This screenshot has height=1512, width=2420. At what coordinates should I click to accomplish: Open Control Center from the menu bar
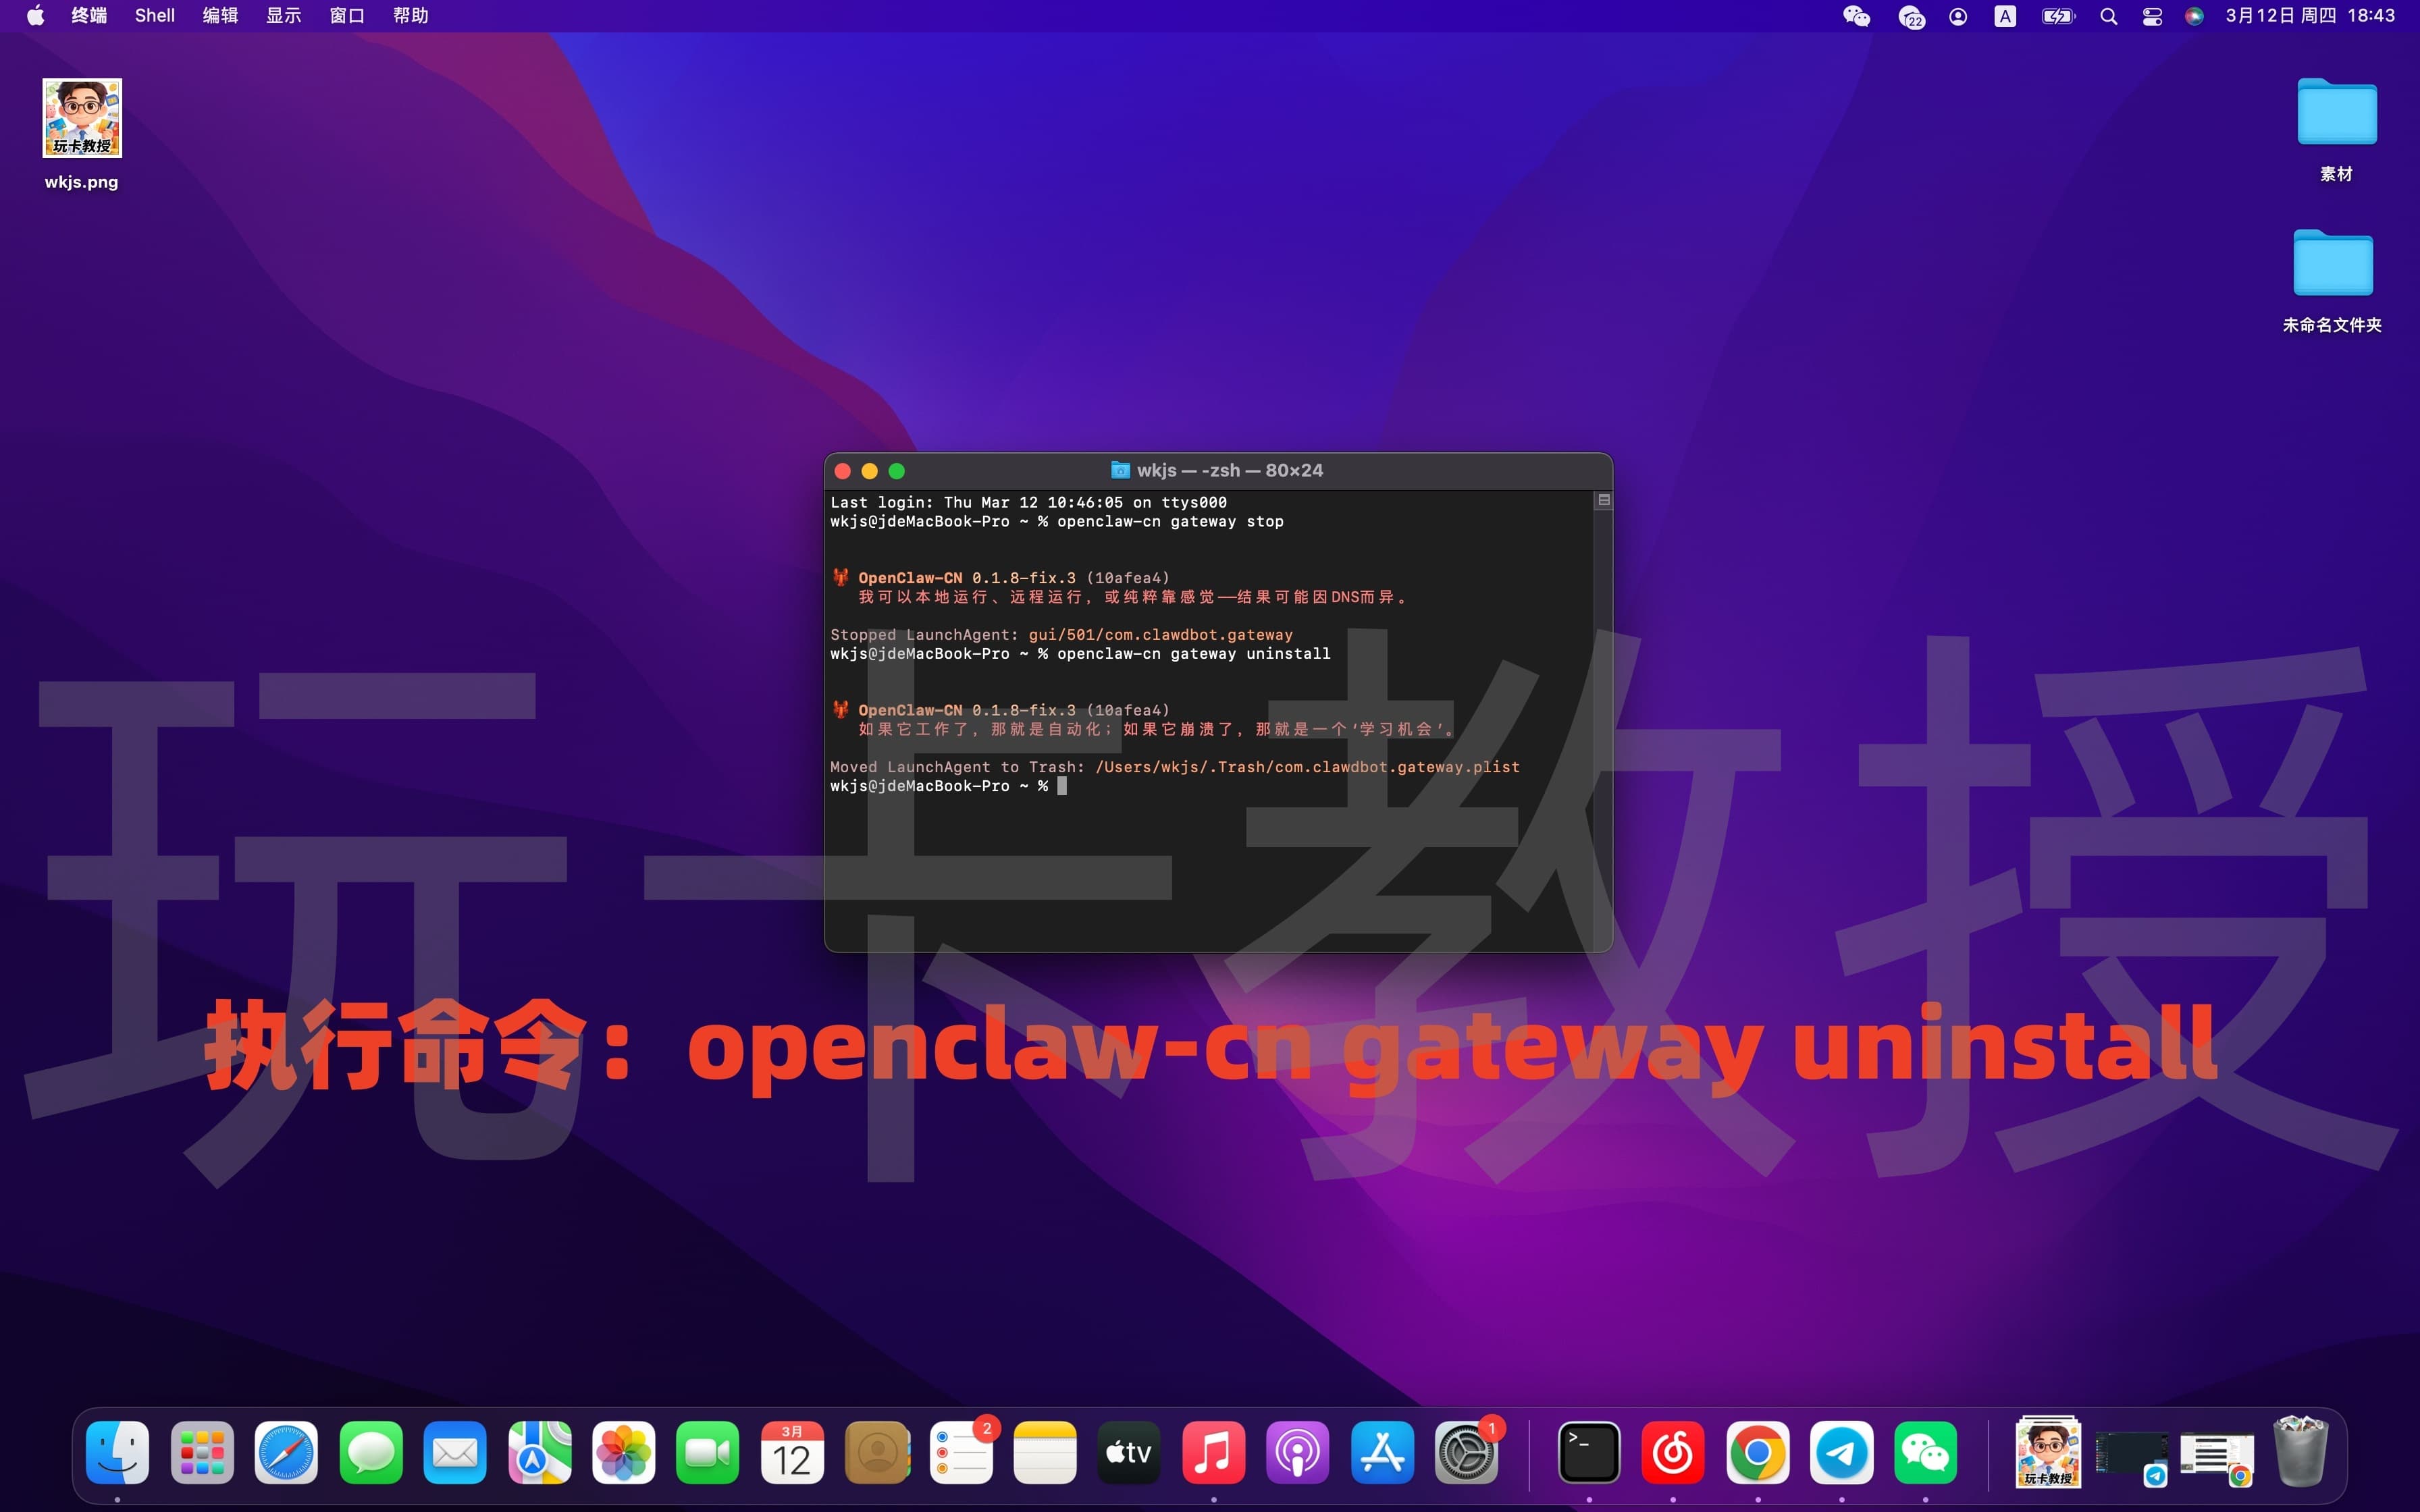pos(2151,16)
